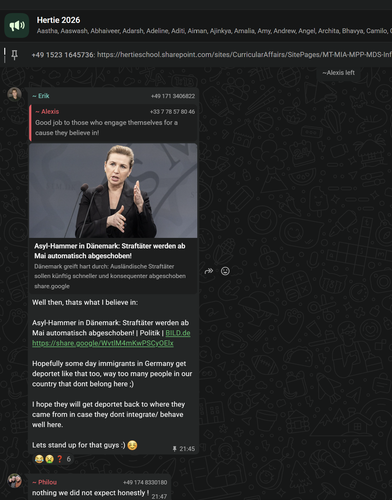392x500 pixels.
Task: Click text 'Well then, thats what I believe in:'
Action: click(85, 303)
